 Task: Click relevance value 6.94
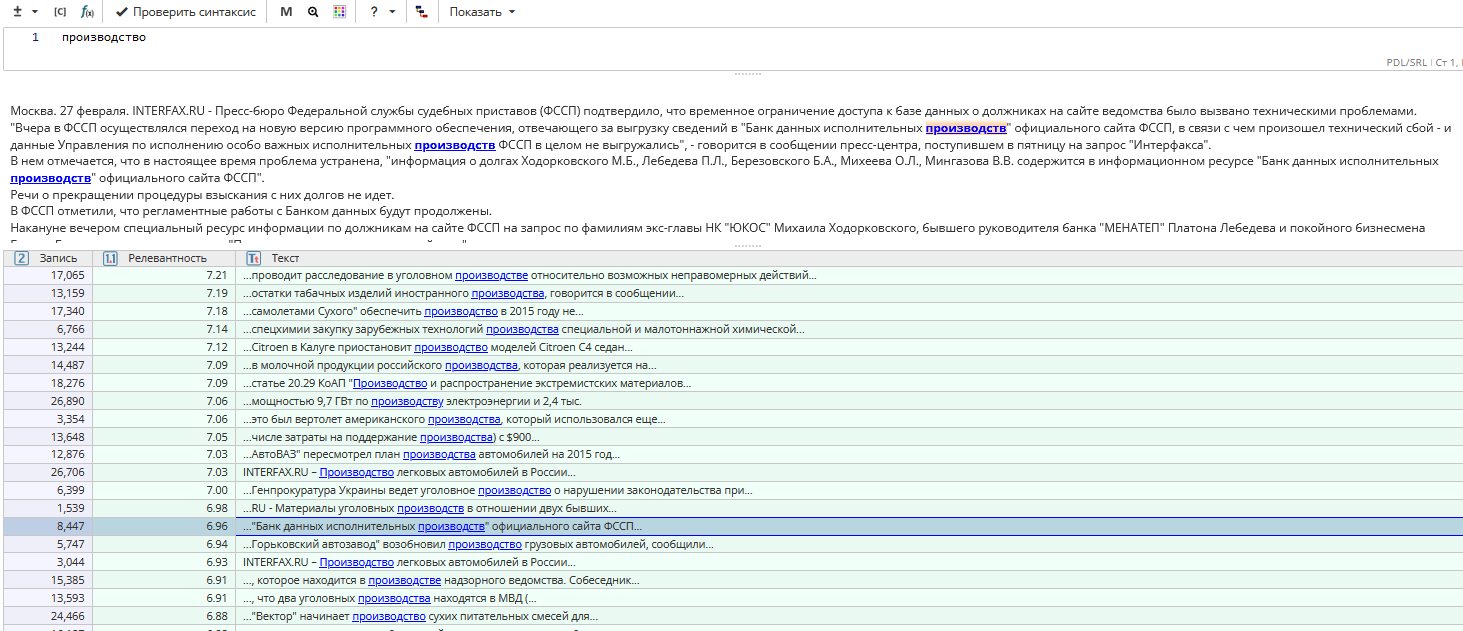tap(217, 544)
